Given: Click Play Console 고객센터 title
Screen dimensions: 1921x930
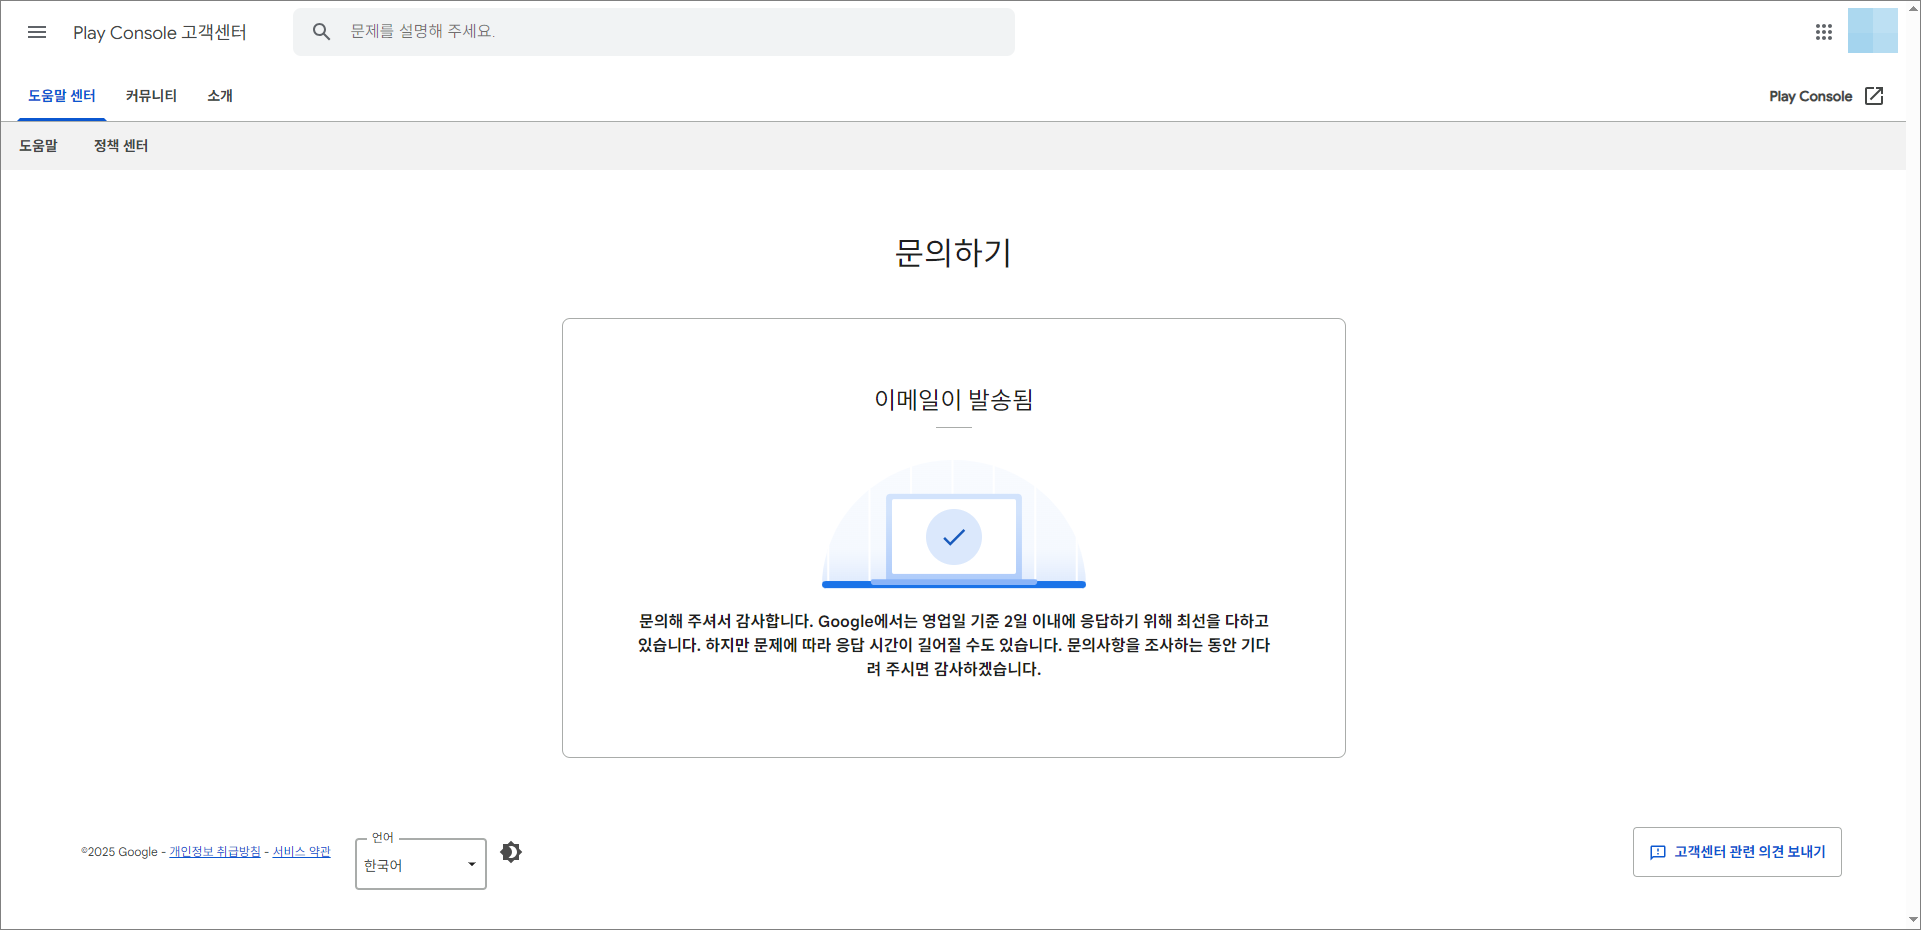Looking at the screenshot, I should click(160, 32).
